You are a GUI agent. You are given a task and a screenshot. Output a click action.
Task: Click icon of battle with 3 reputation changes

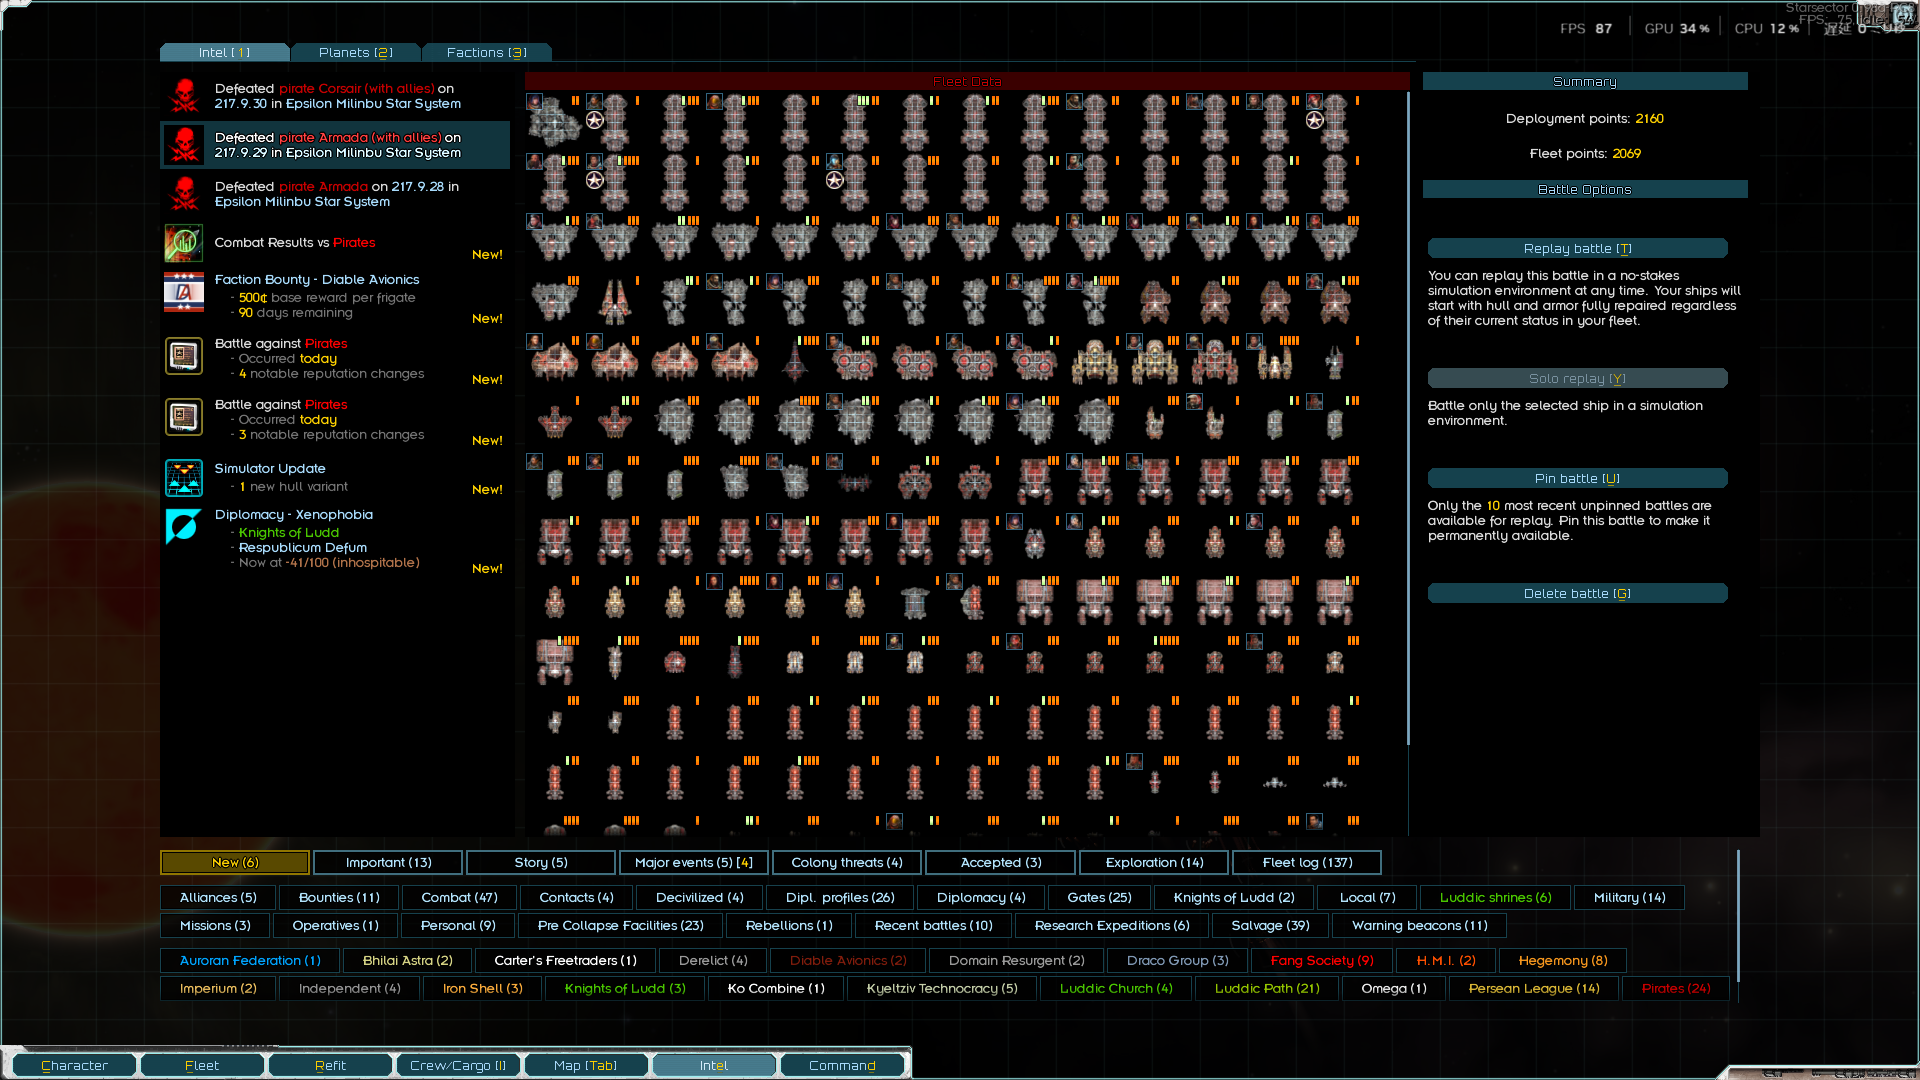[184, 417]
